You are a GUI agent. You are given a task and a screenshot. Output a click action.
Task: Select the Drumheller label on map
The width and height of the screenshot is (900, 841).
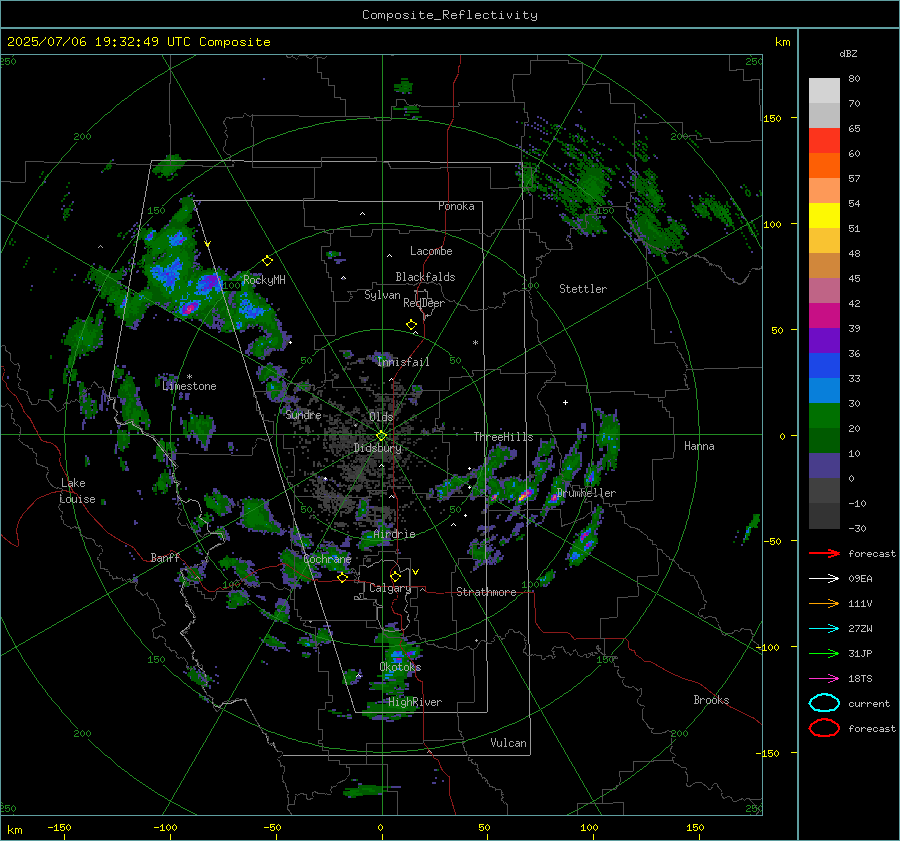click(586, 493)
